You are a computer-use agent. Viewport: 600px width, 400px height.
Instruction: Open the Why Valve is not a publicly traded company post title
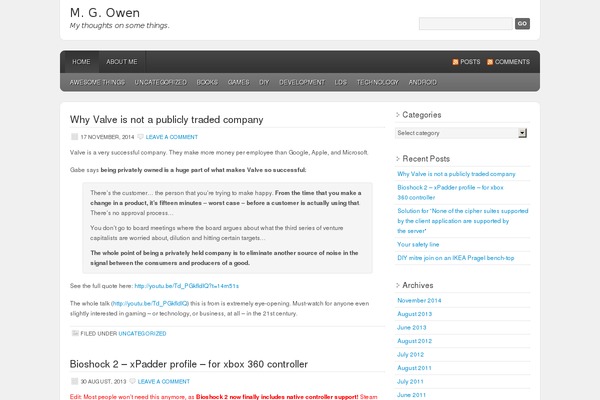166,119
